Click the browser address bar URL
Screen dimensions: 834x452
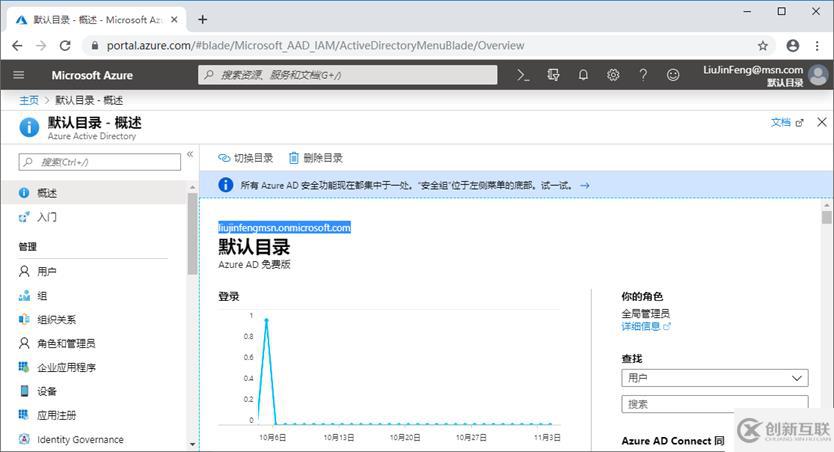tap(315, 46)
